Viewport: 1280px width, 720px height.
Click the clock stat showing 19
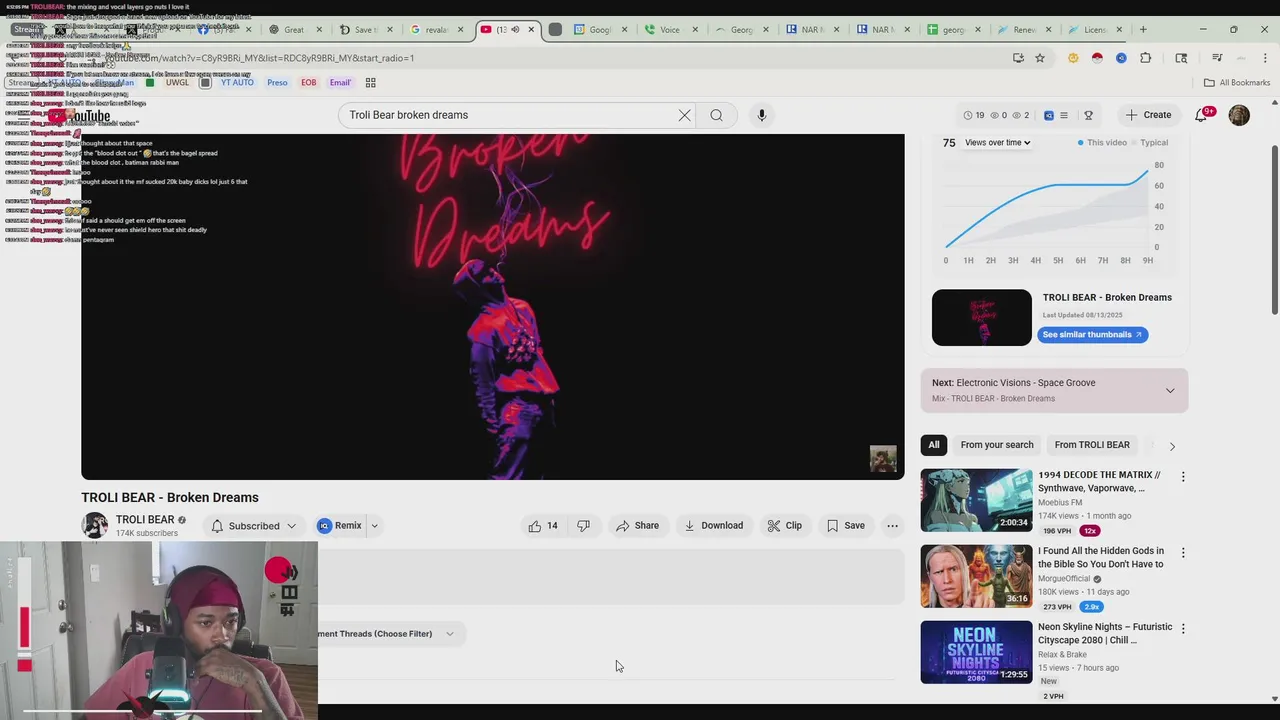coord(974,115)
